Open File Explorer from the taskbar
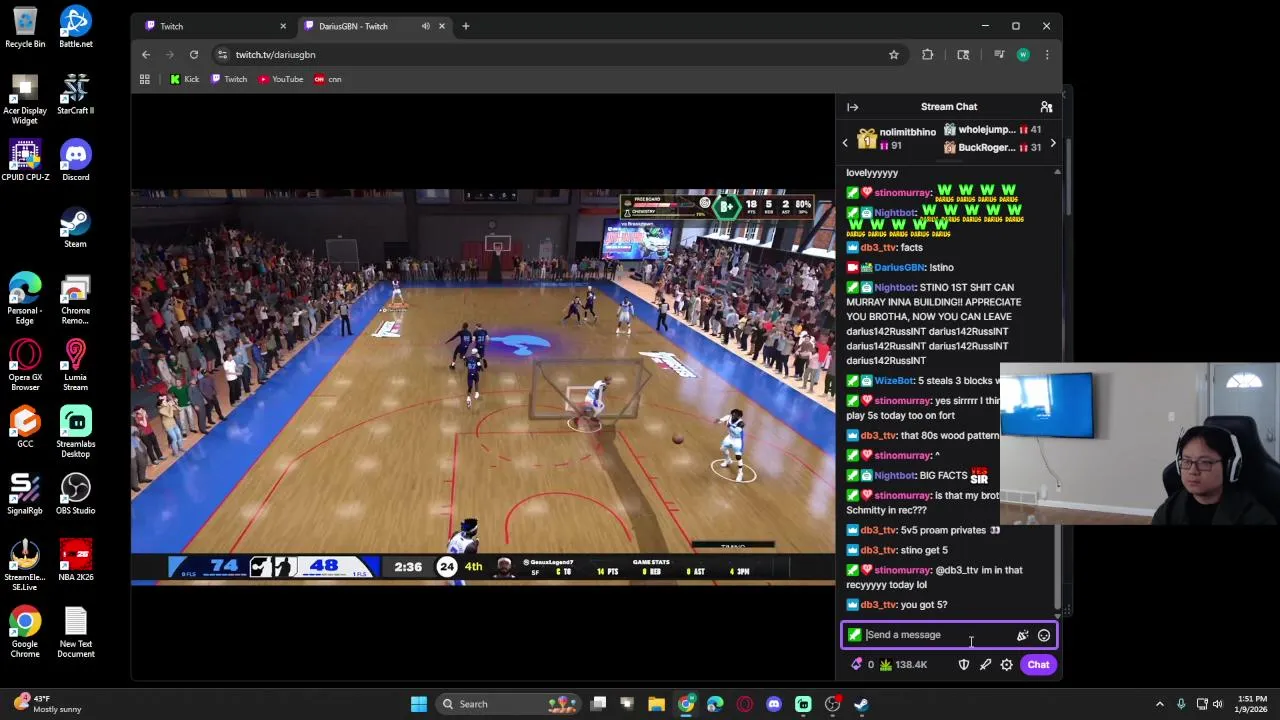Screen dimensions: 1280x720 [657, 704]
